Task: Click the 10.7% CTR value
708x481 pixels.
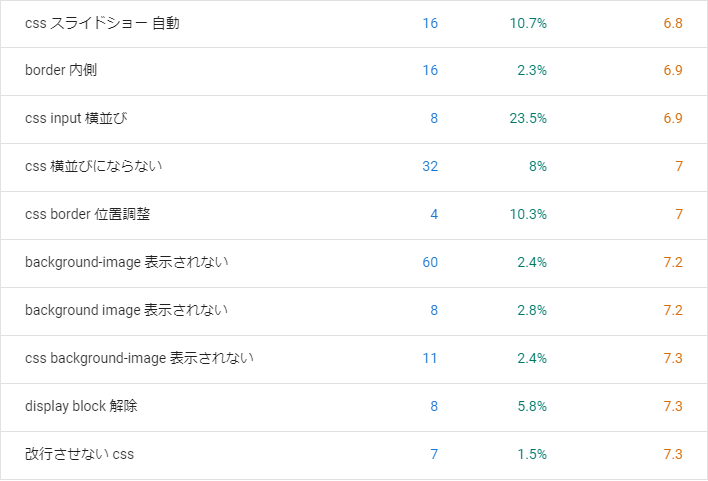Action: pyautogui.click(x=528, y=23)
